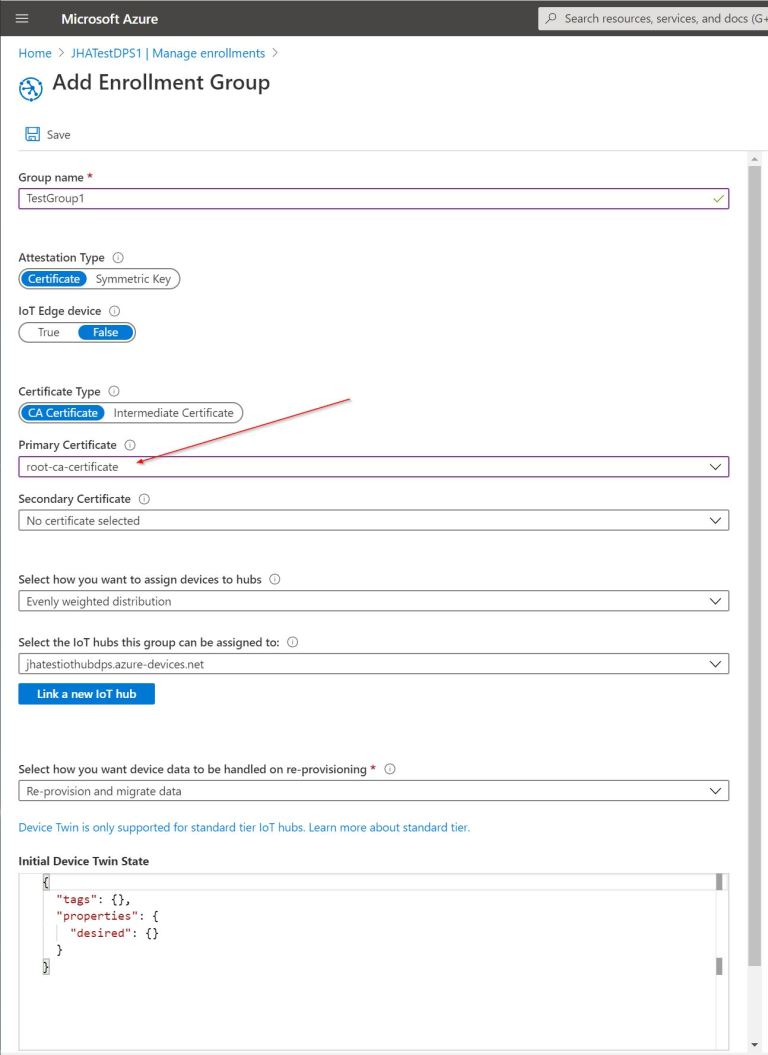The height and width of the screenshot is (1055, 768).
Task: Open the Secondary Certificate dropdown
Action: coord(716,520)
